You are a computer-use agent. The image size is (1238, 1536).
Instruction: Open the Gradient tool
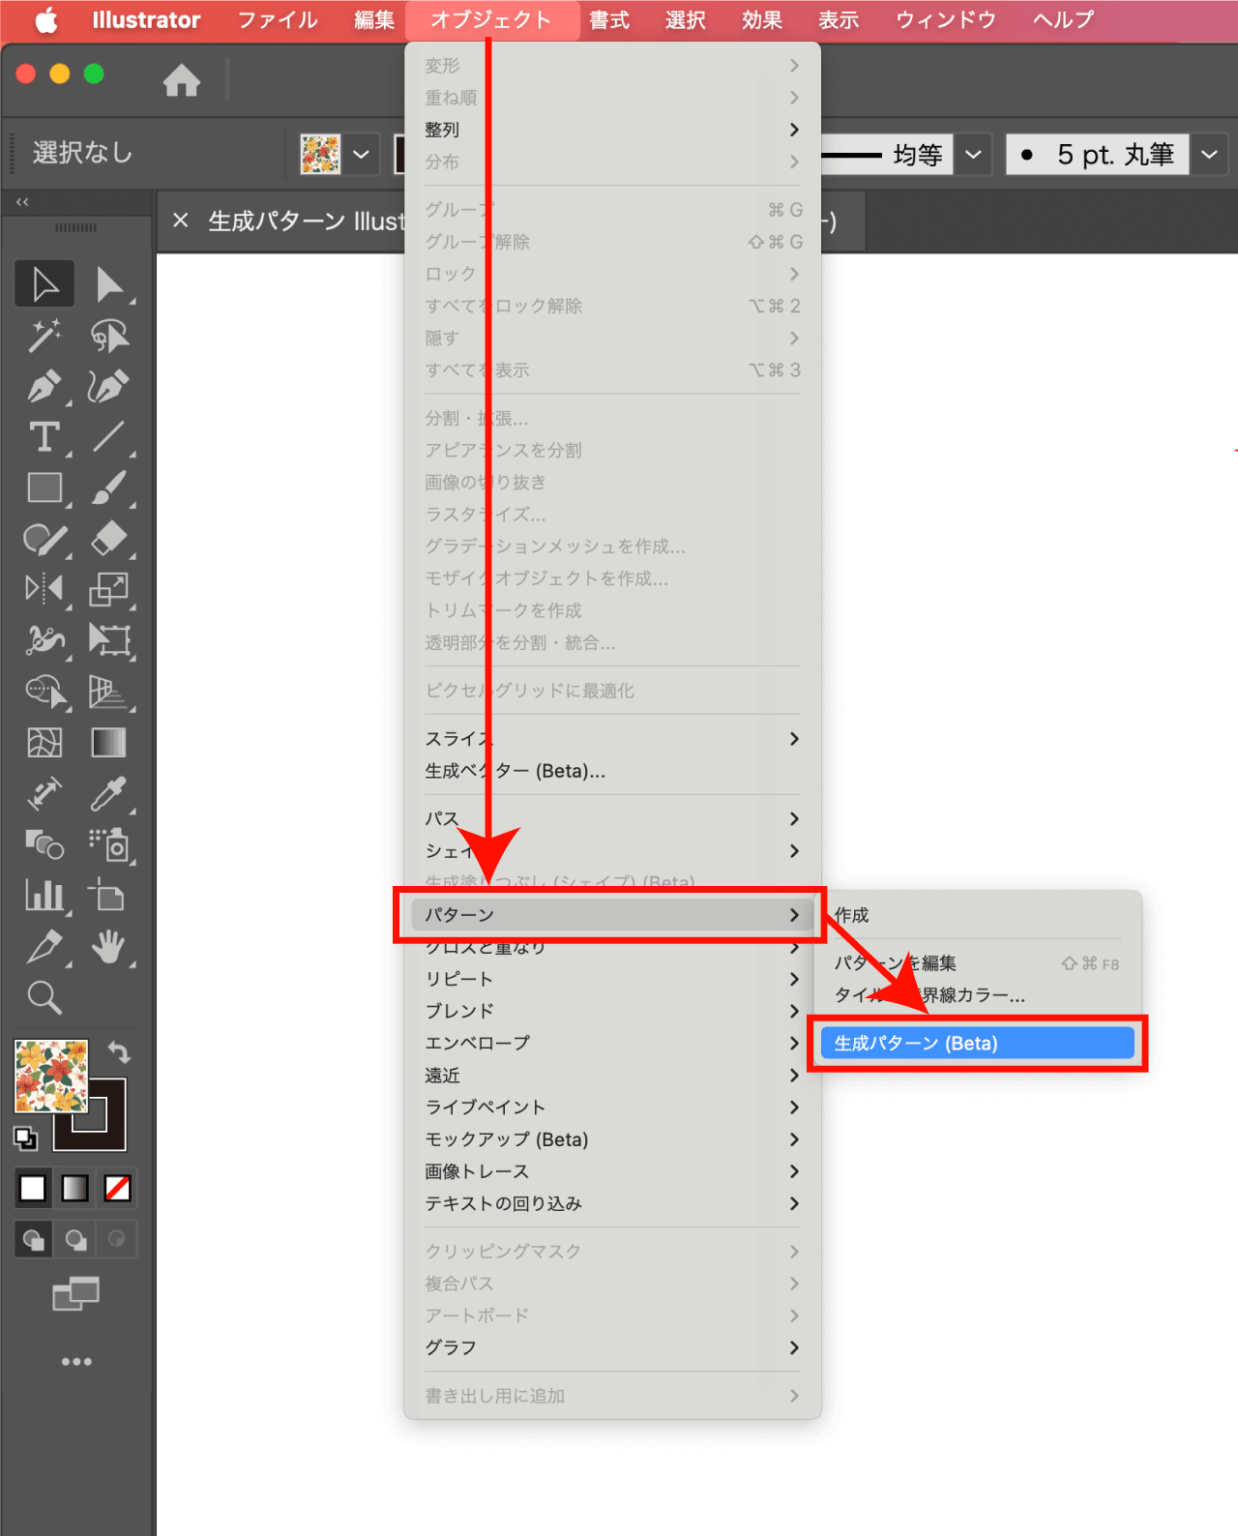pos(108,742)
